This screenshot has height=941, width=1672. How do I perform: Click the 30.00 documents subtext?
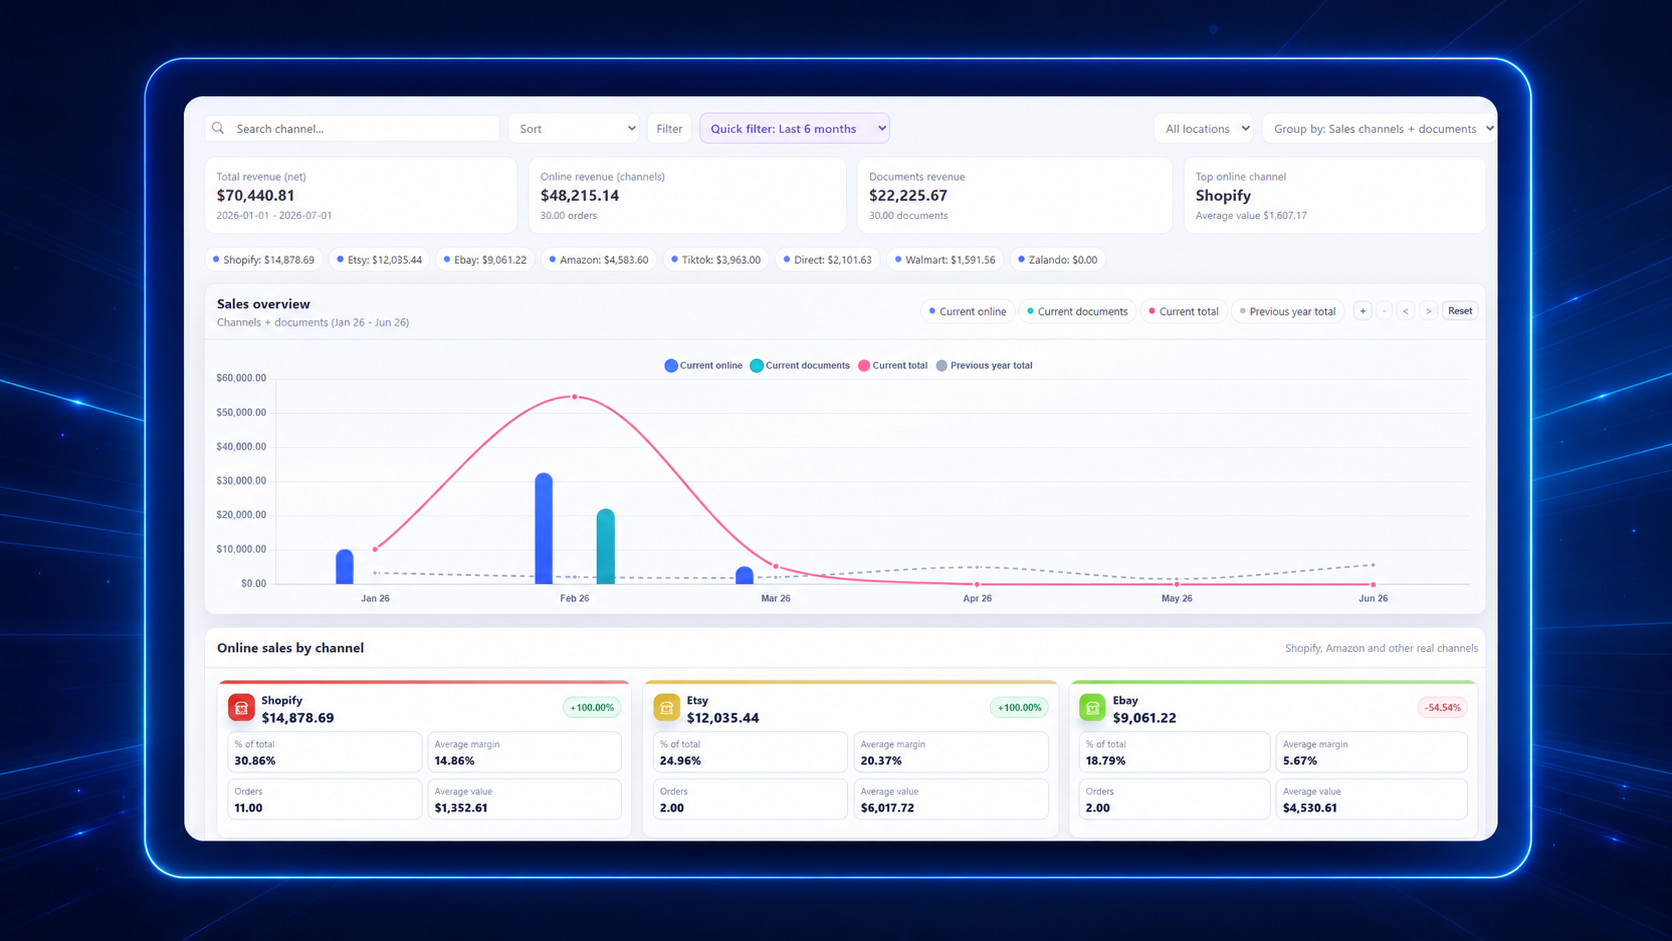coord(908,216)
